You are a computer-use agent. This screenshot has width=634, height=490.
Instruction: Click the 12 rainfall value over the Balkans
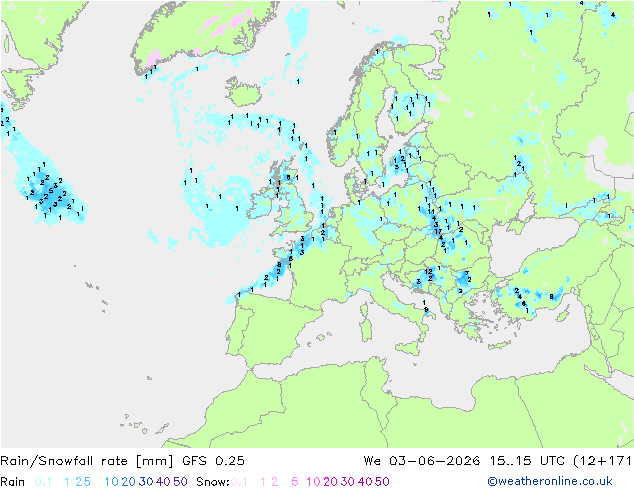coord(429,271)
